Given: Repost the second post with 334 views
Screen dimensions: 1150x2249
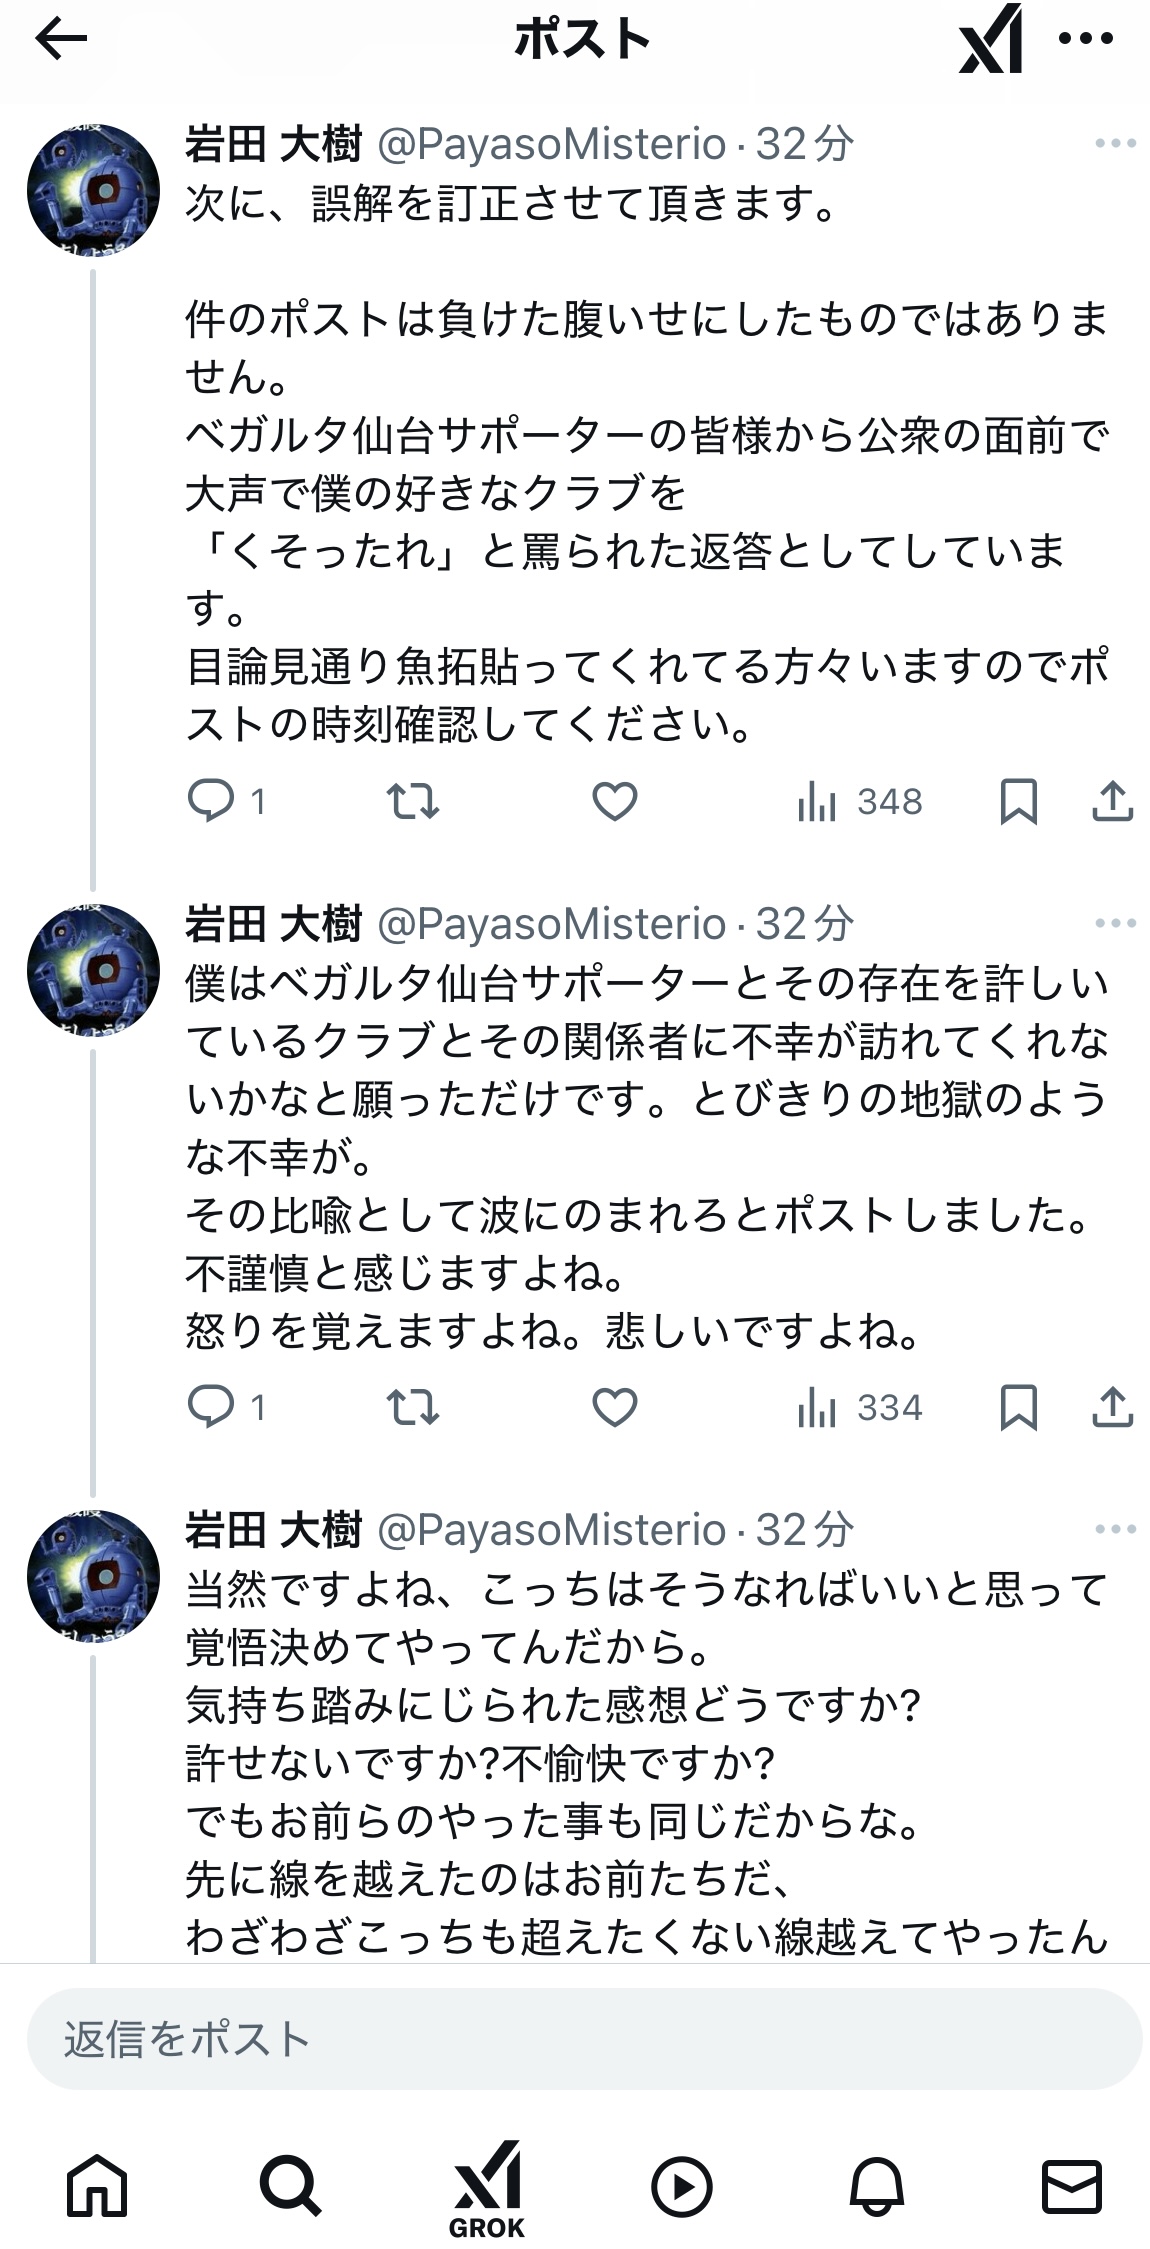Looking at the screenshot, I should click(x=413, y=1408).
